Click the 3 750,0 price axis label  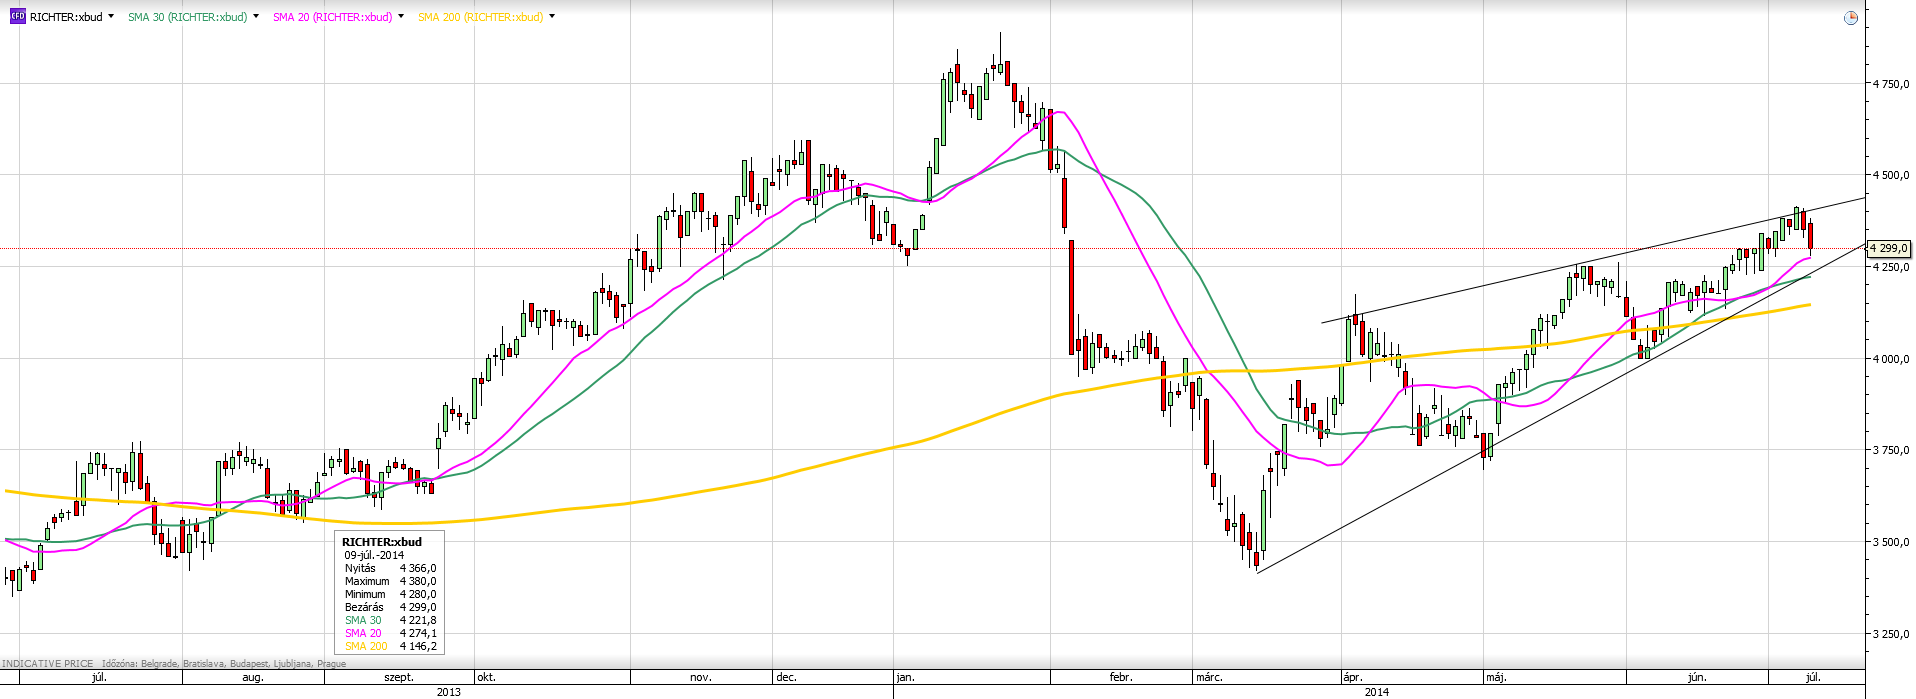[x=1891, y=450]
